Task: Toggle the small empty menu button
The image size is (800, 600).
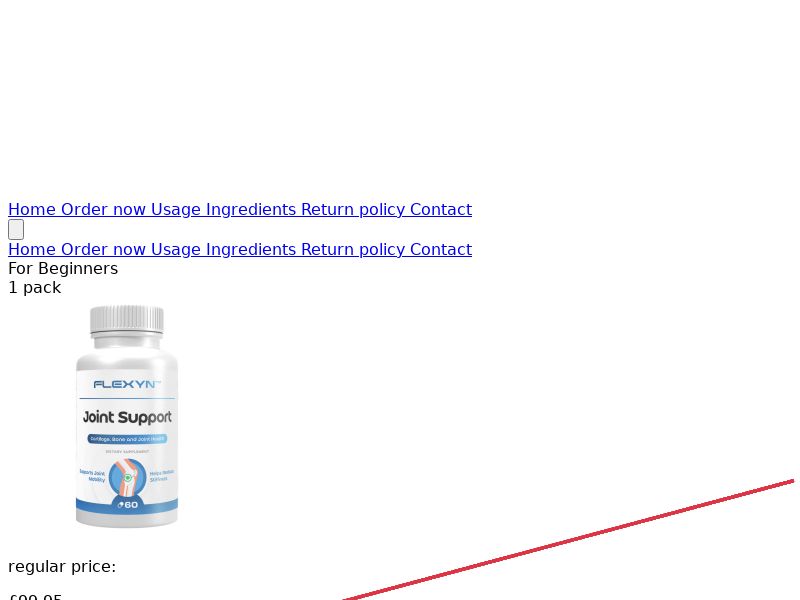Action: 16,230
